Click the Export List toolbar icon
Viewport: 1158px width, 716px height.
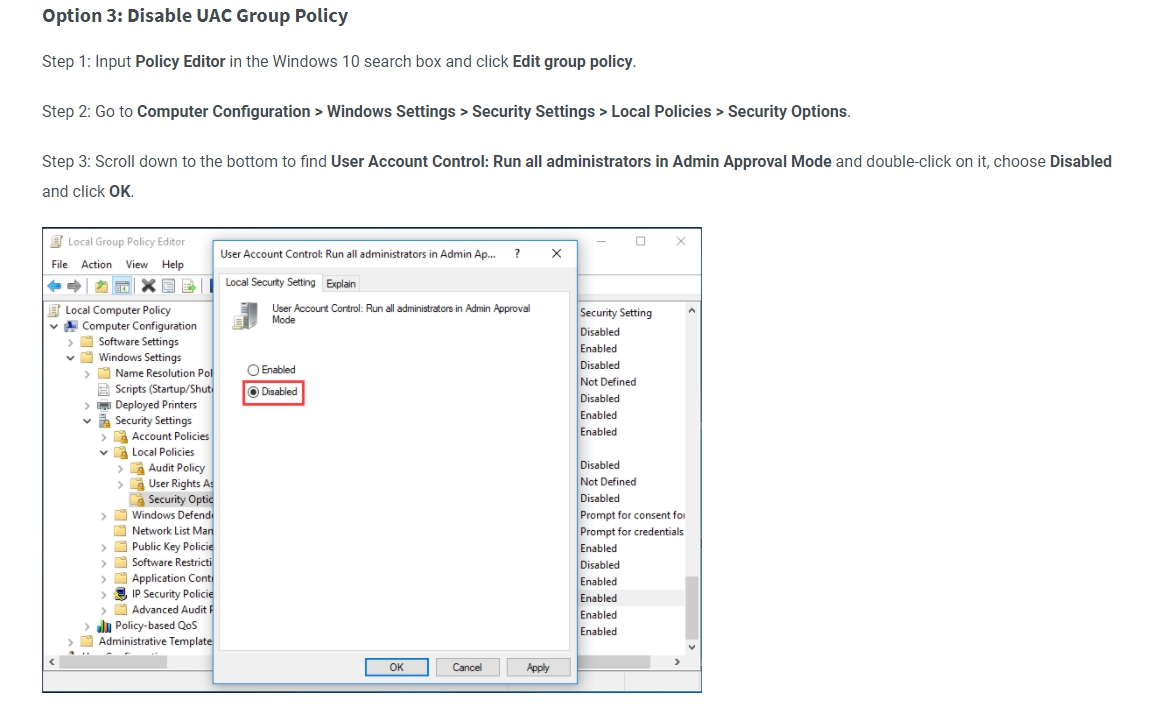coord(189,286)
